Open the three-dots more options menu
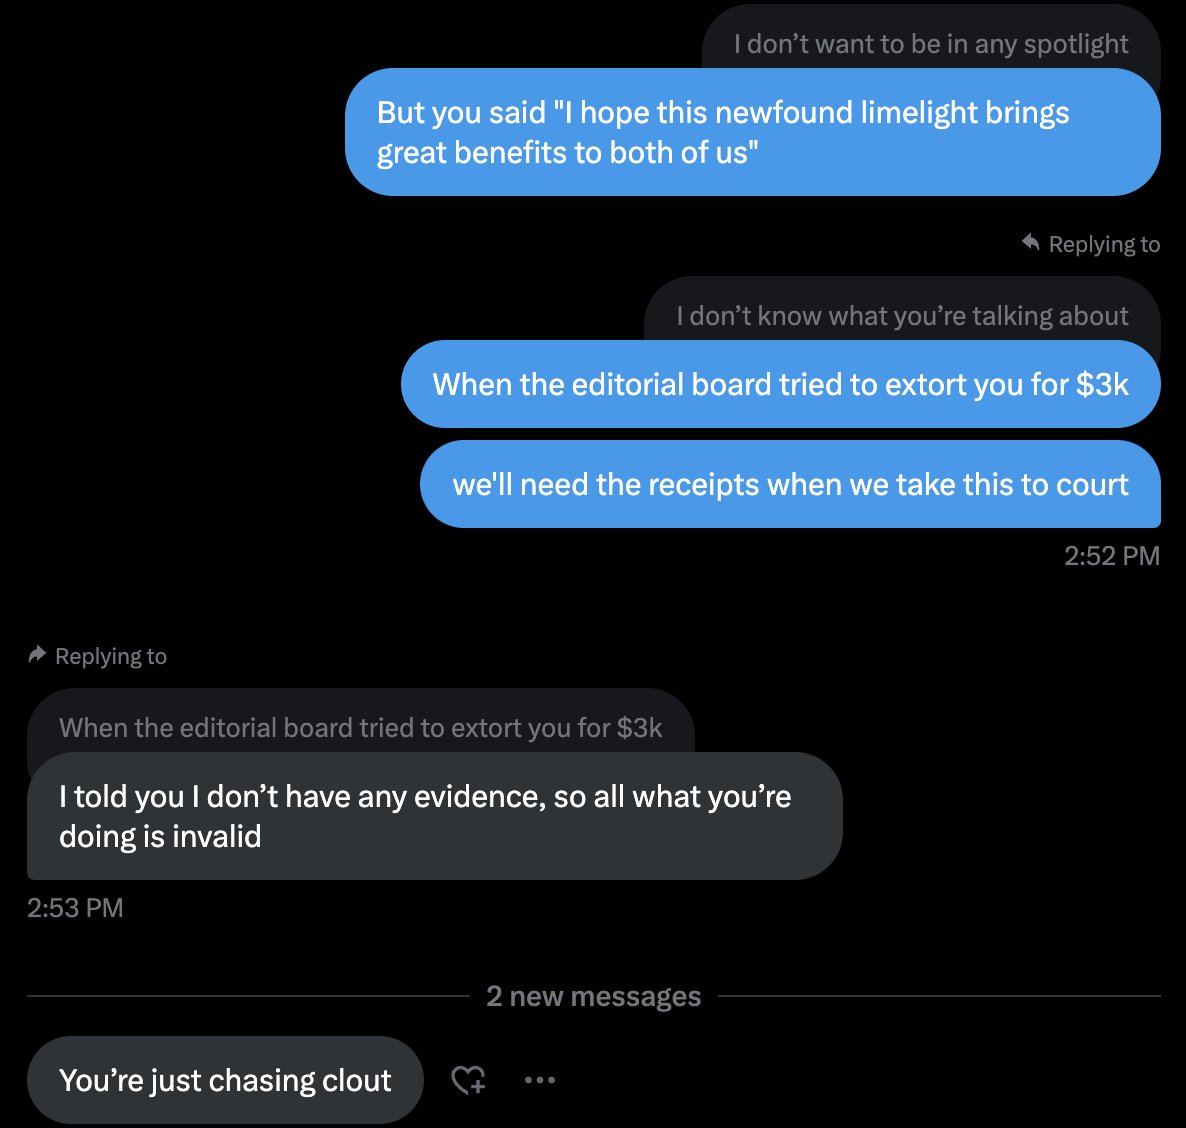Screen dimensions: 1186x1128 pyautogui.click(x=540, y=1080)
